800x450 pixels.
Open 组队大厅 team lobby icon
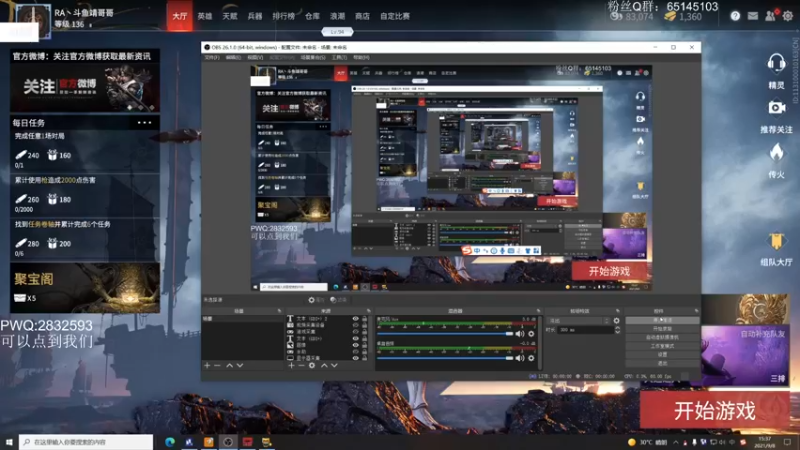click(776, 241)
